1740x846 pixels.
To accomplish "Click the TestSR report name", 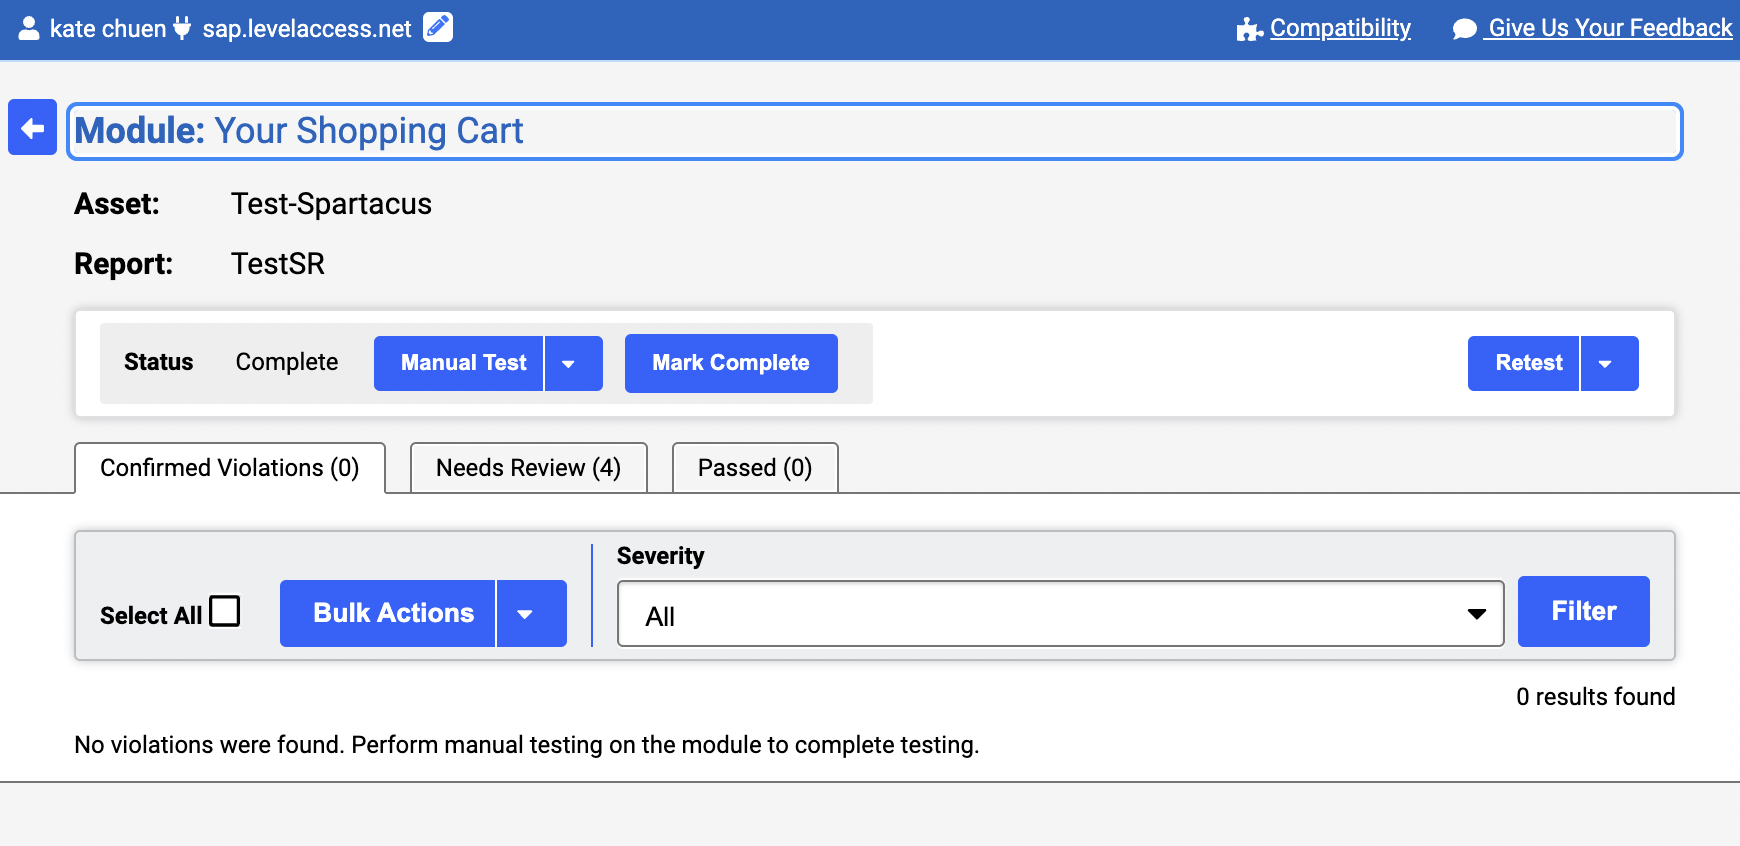I will click(278, 264).
